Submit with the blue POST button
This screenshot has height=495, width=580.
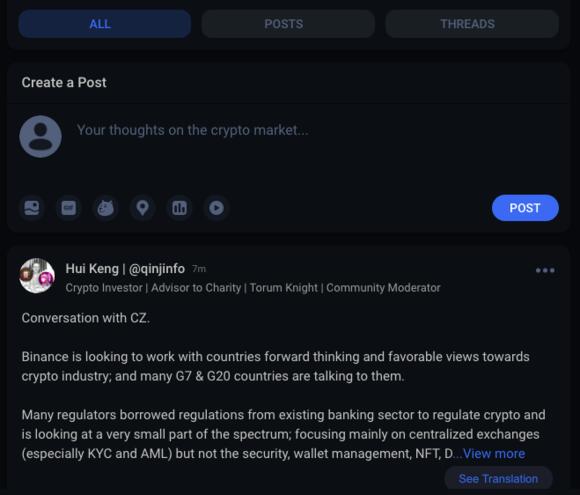(x=525, y=208)
